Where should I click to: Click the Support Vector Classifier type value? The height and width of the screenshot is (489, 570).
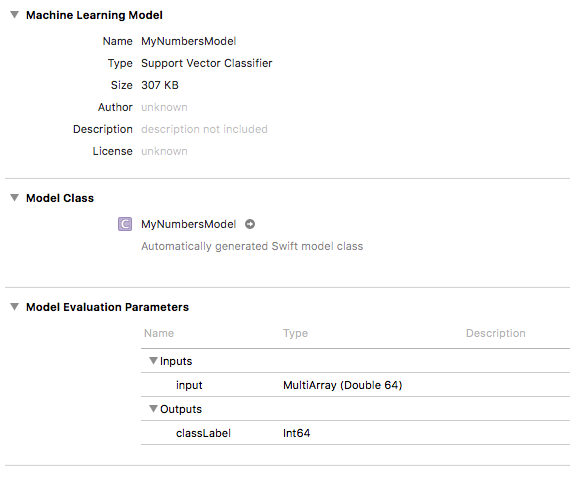206,63
